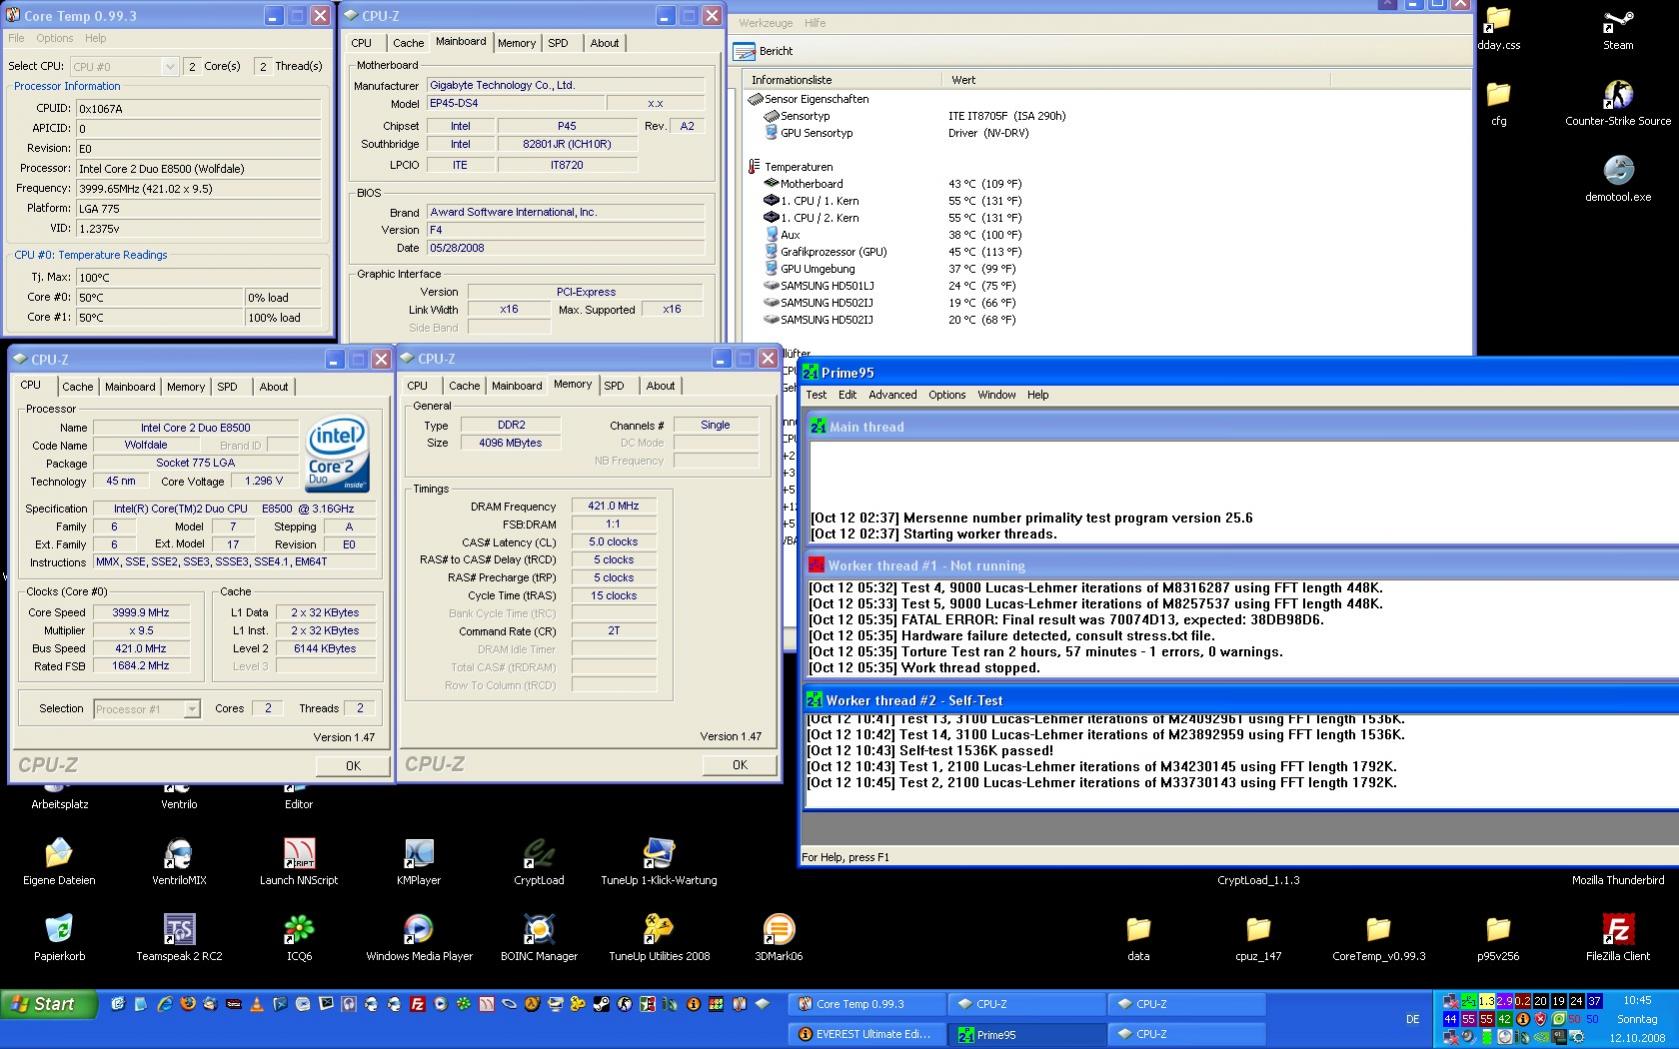Screen dimensions: 1679x1049
Task: Switch to Prime95 in the taskbar
Action: (x=1025, y=1034)
